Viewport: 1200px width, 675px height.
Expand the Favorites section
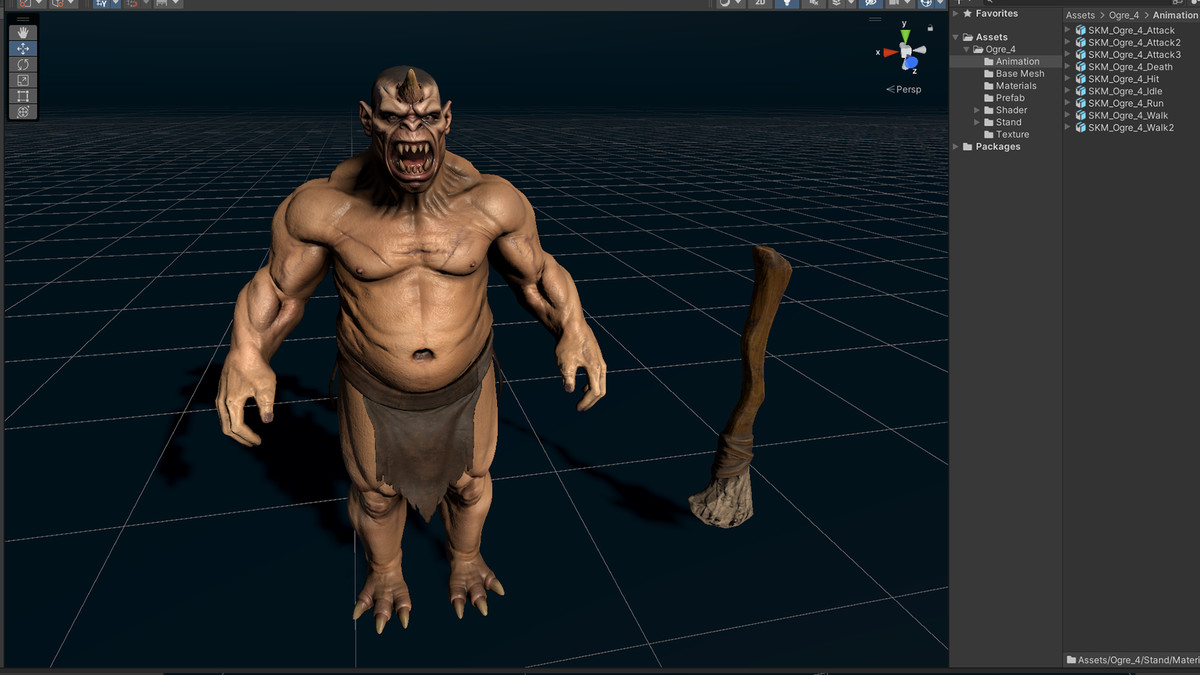[955, 13]
